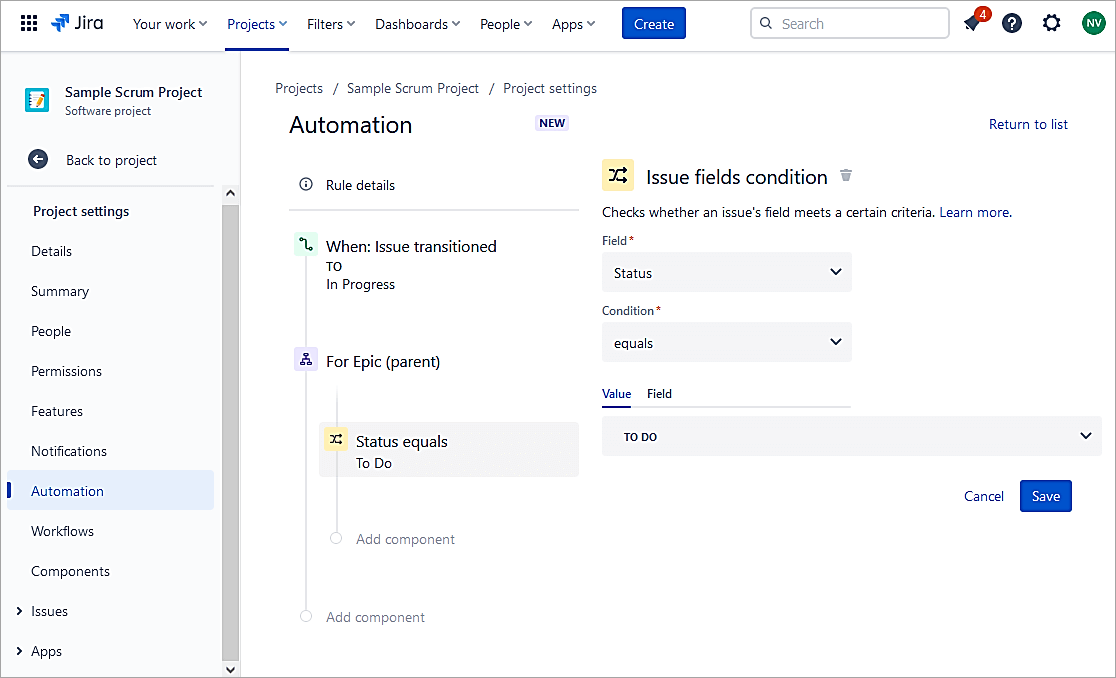The width and height of the screenshot is (1116, 678).
Task: Open the equals condition dropdown
Action: coord(727,342)
